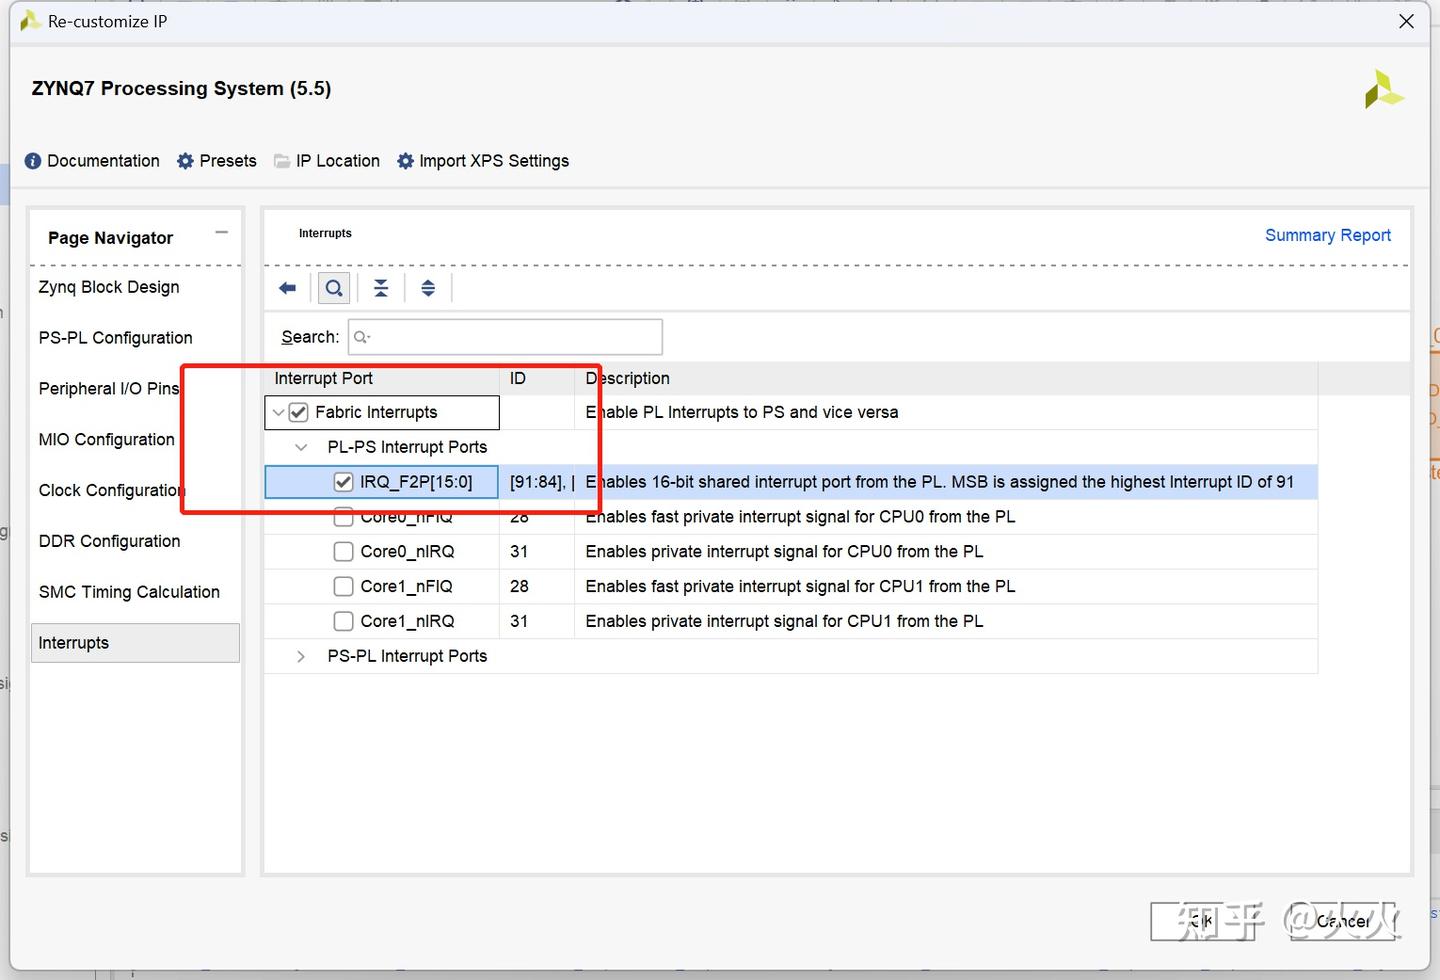Open Presets using its gear icon

click(x=185, y=161)
